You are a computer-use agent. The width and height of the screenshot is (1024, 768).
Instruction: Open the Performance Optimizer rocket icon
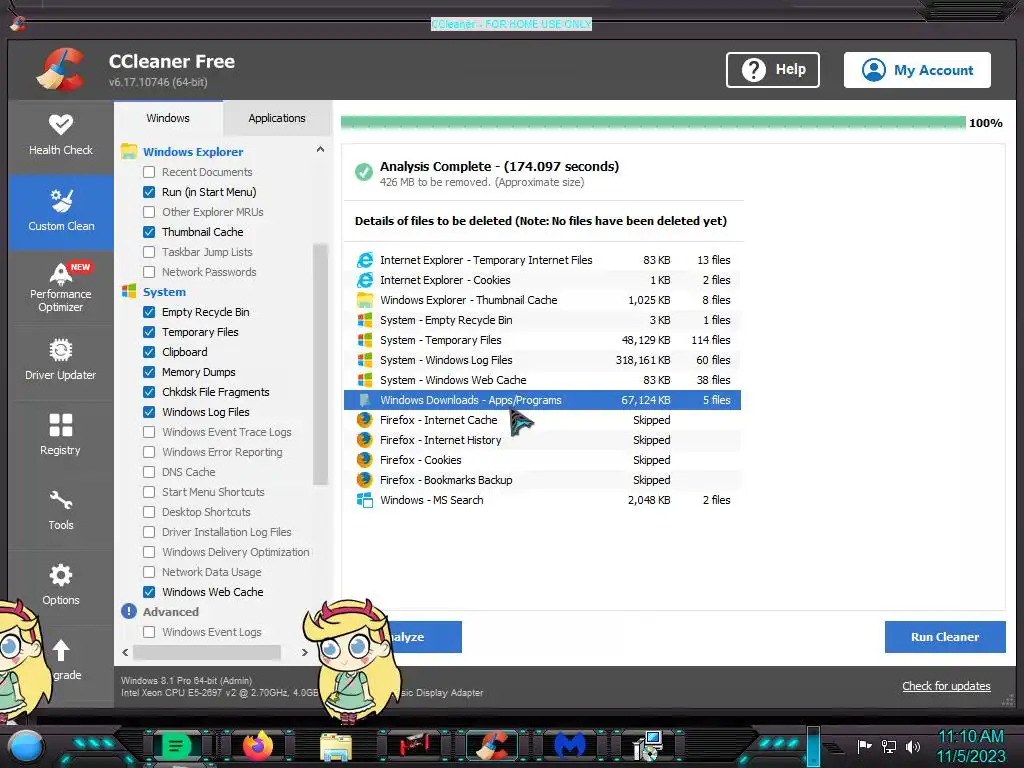point(61,273)
